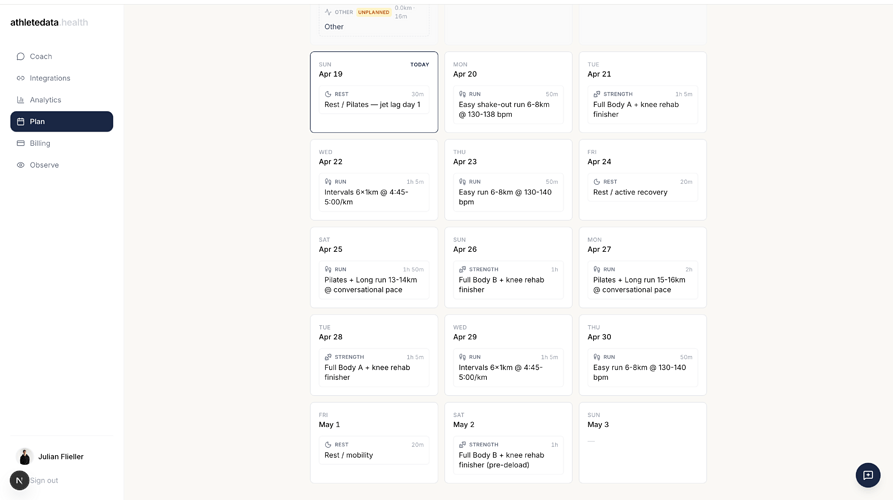The height and width of the screenshot is (500, 893).
Task: Click the Analytics bar chart icon
Action: pyautogui.click(x=21, y=100)
